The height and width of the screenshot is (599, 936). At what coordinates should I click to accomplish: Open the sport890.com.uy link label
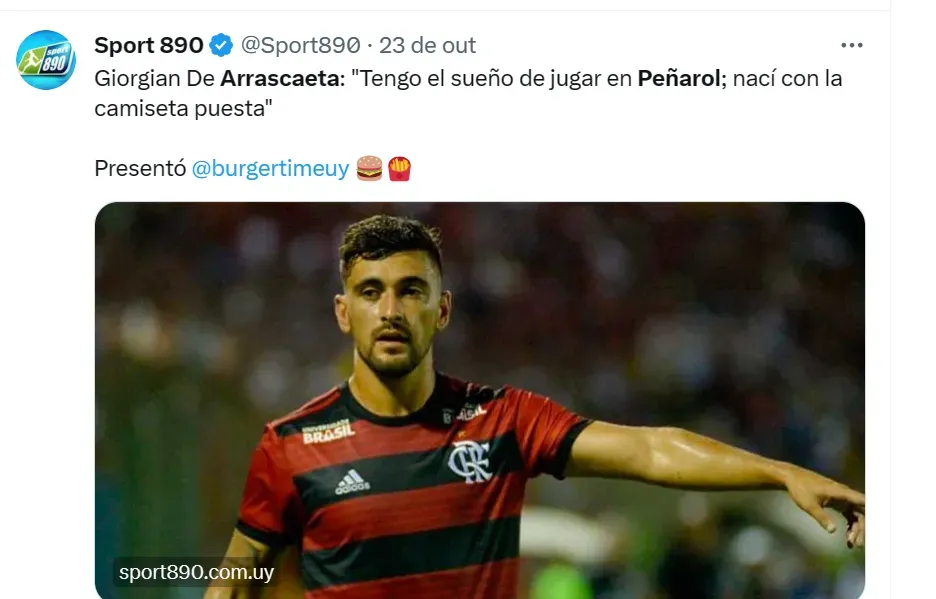coord(196,572)
